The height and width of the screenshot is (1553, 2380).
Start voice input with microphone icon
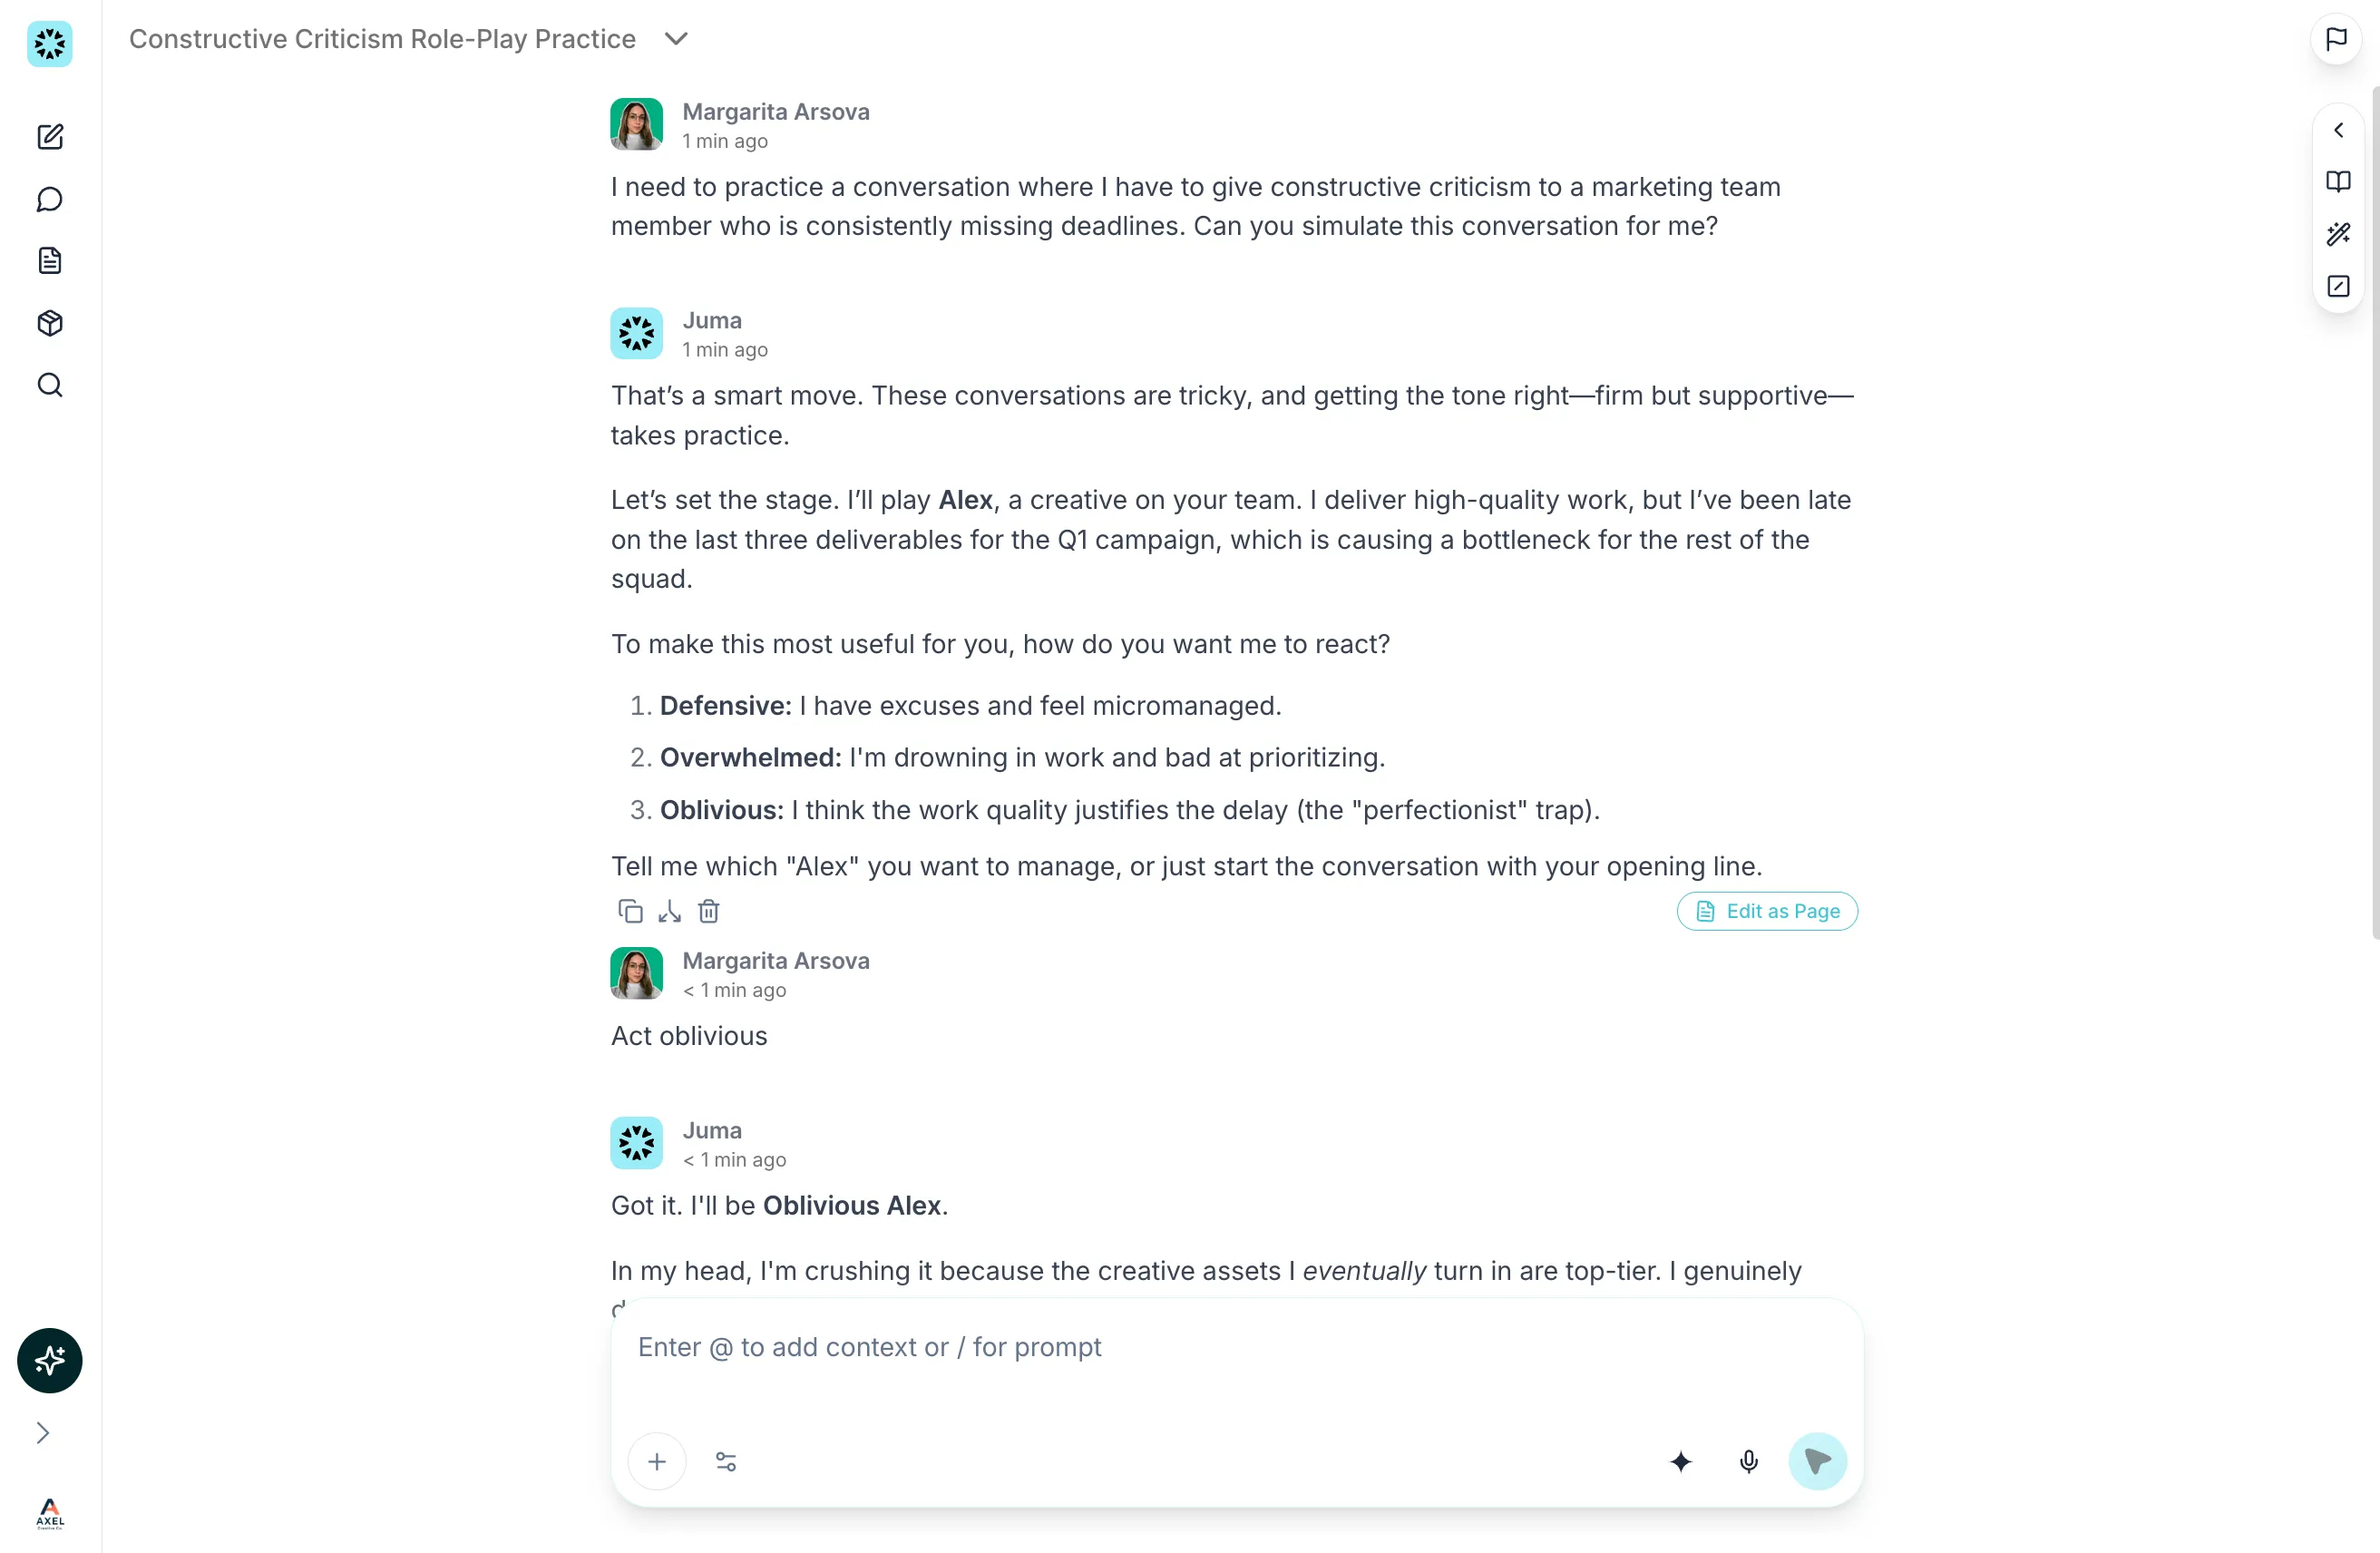tap(1748, 1461)
